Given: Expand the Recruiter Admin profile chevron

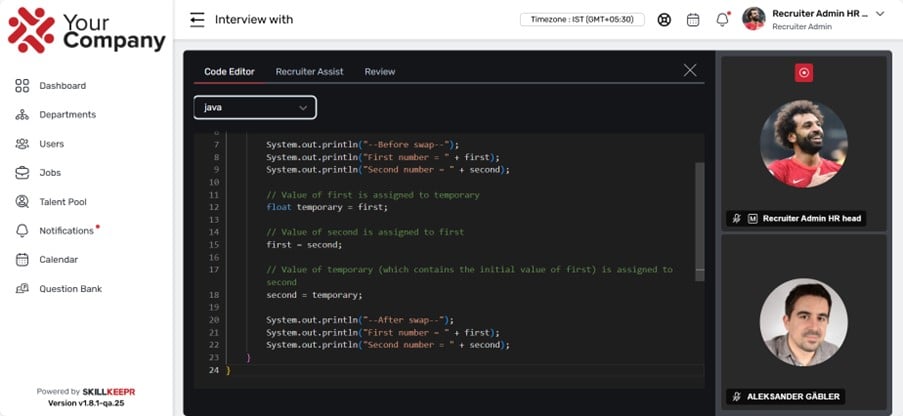Looking at the screenshot, I should [x=880, y=14].
